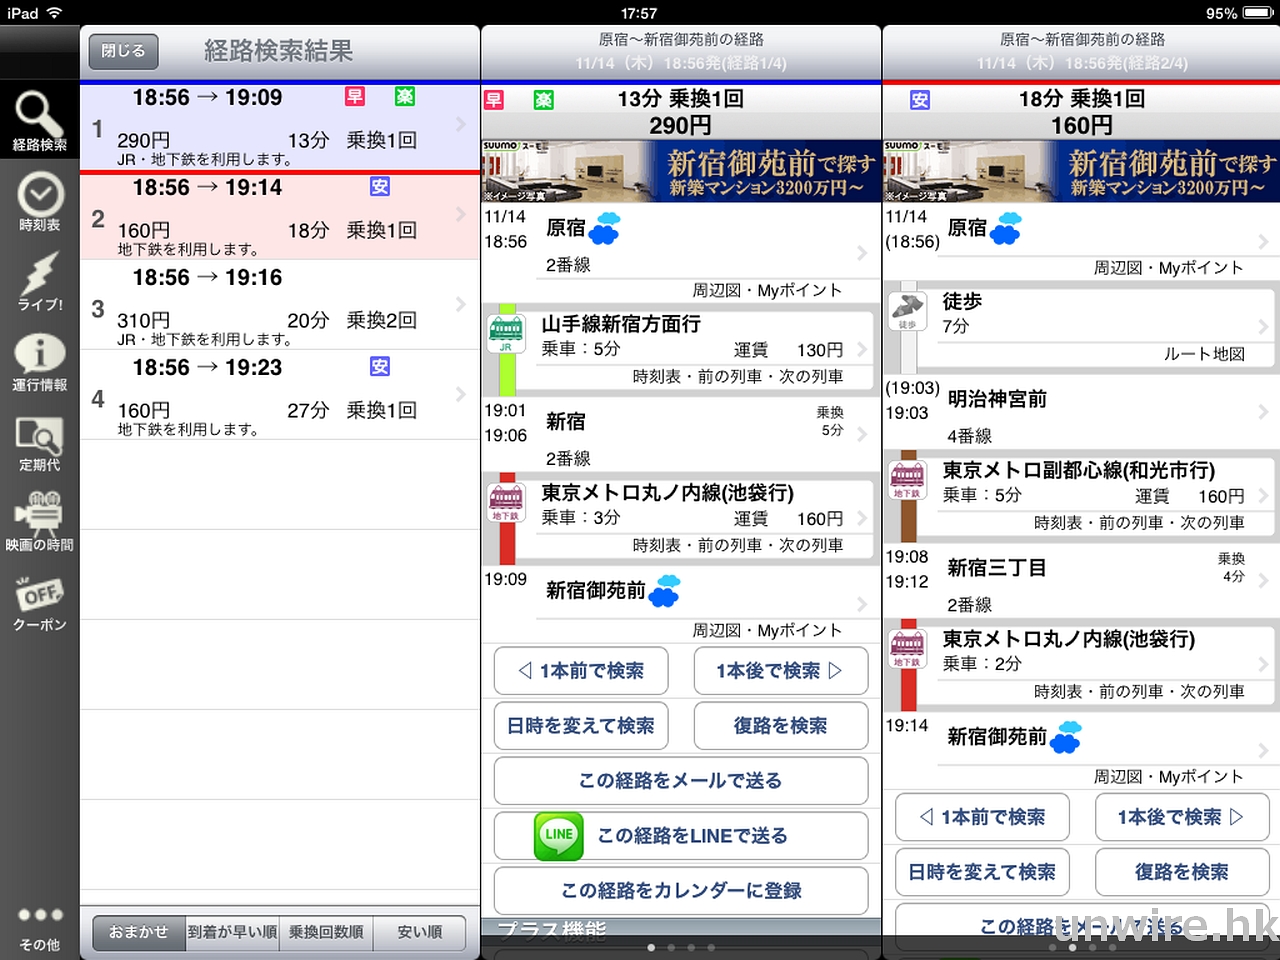Expand route 1 departing 18:56 arriving 19:09
1280x960 pixels.
(279, 127)
